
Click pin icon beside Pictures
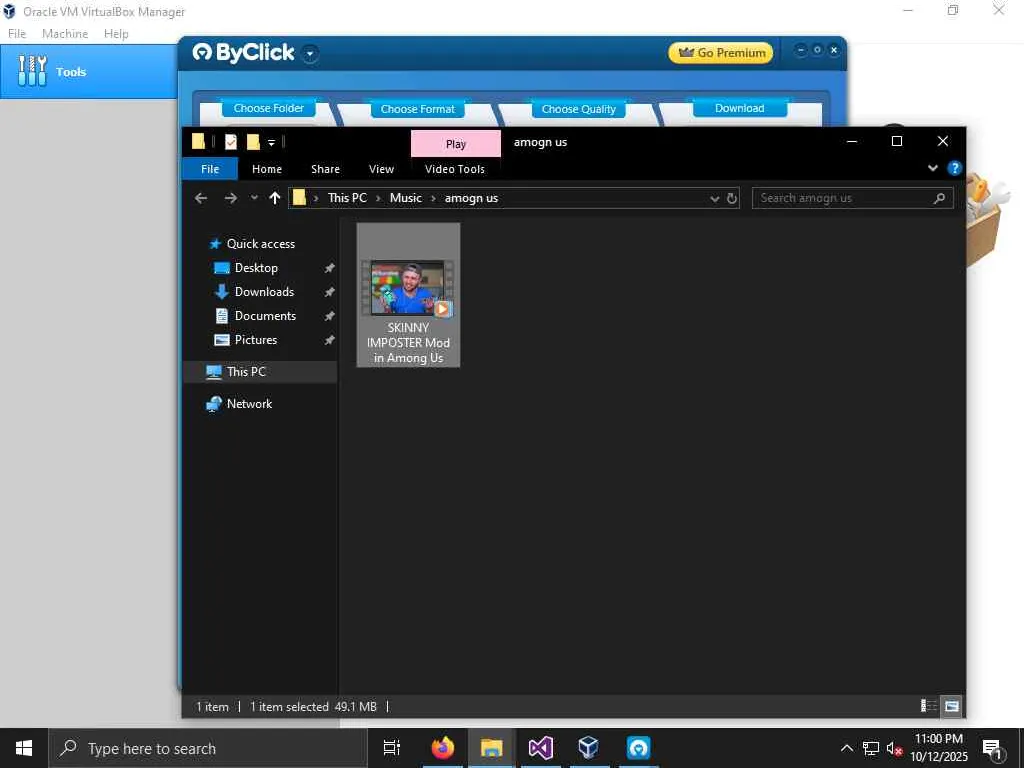click(x=329, y=340)
